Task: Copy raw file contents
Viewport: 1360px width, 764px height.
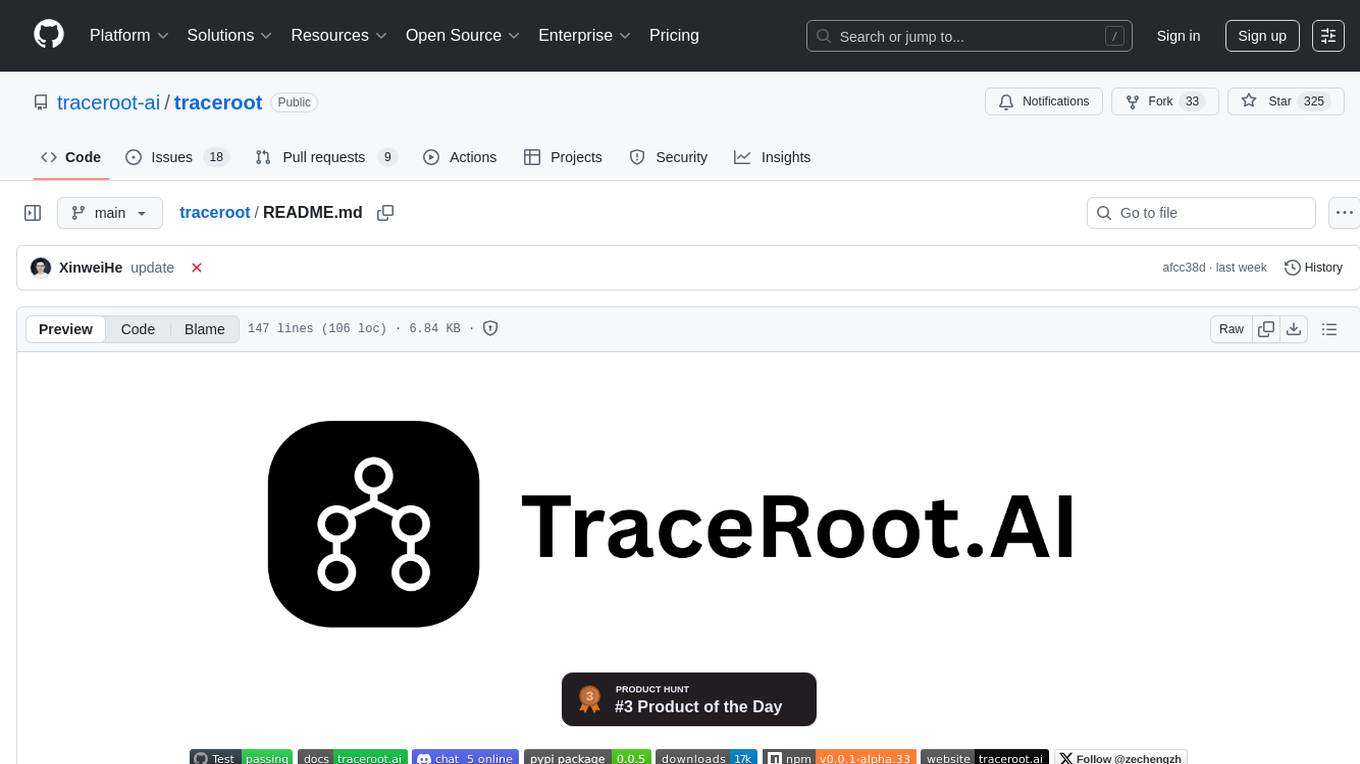Action: [x=1266, y=329]
